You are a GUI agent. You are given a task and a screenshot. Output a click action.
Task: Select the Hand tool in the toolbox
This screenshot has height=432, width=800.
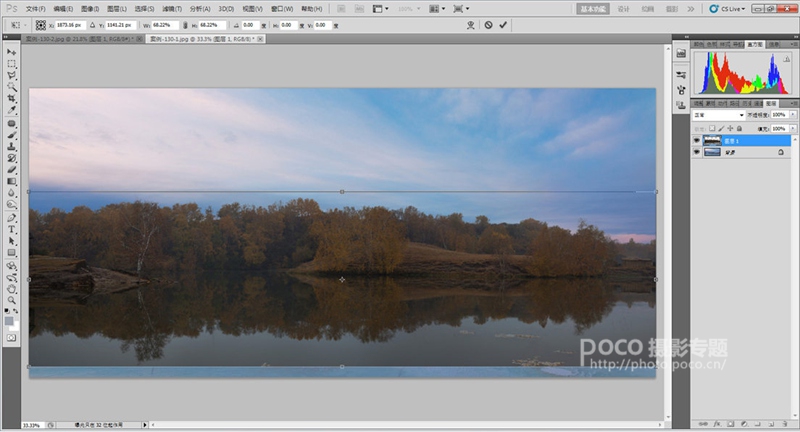pos(11,289)
